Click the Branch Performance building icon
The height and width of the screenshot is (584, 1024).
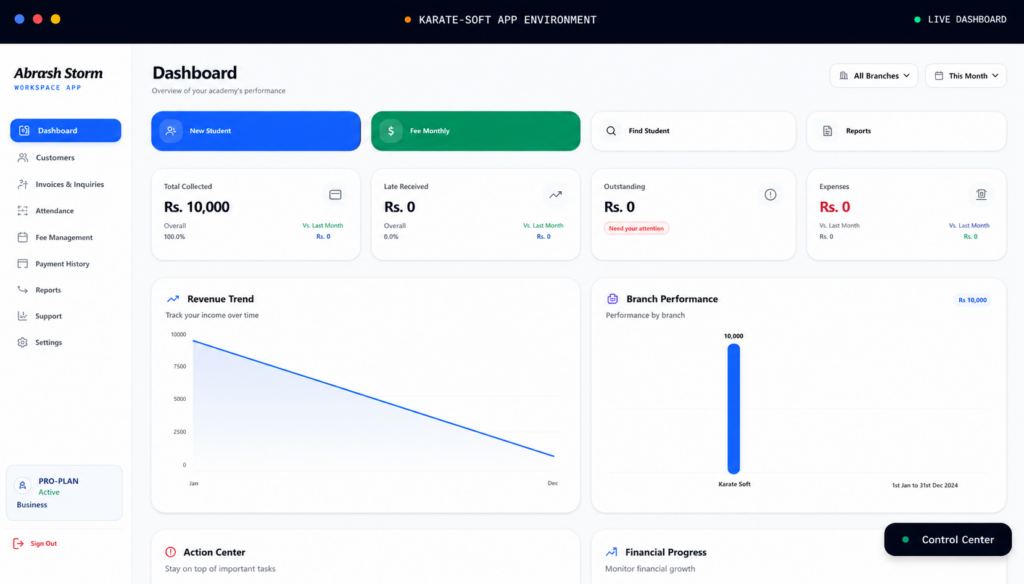click(613, 299)
